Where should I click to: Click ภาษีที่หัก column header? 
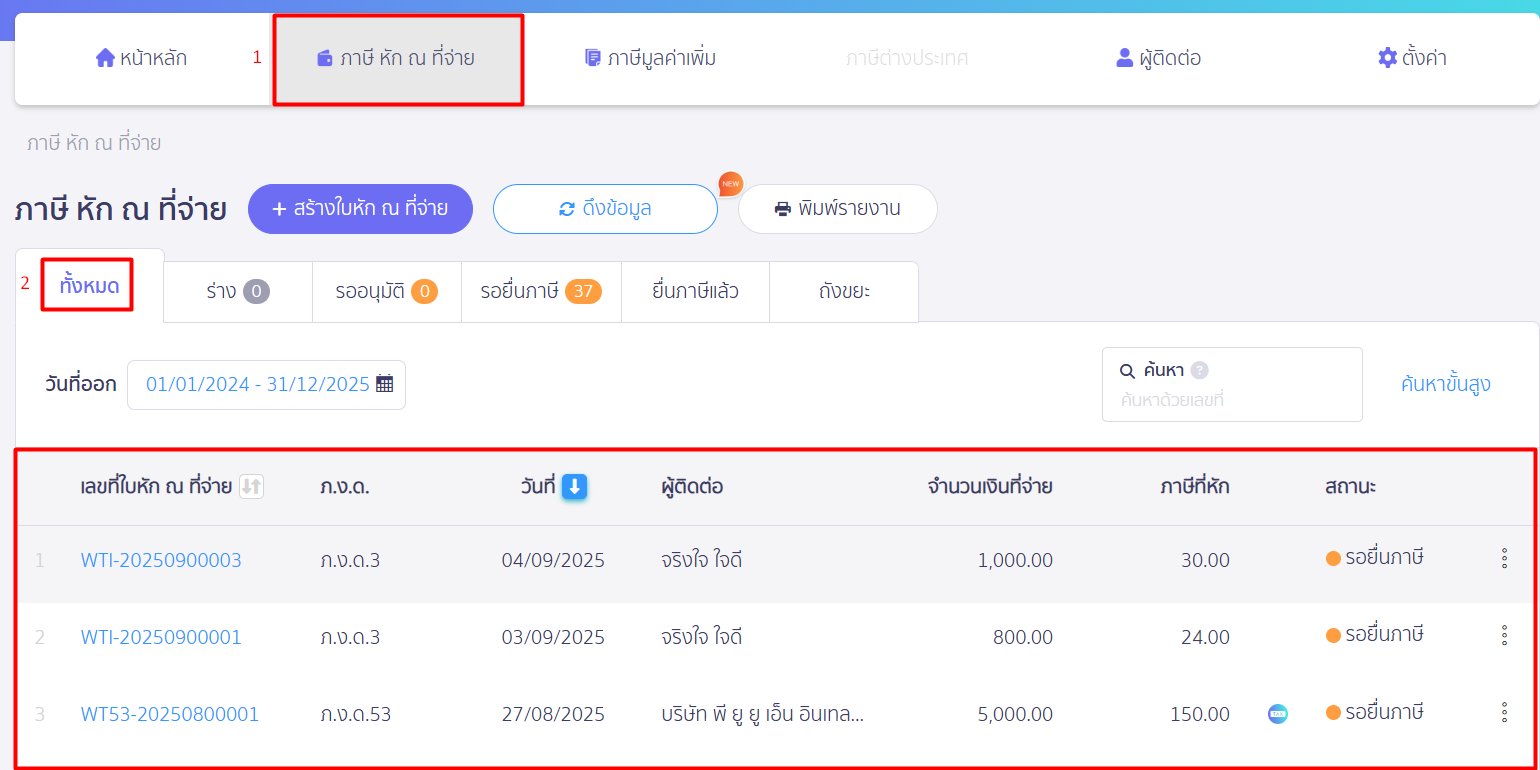(1195, 487)
